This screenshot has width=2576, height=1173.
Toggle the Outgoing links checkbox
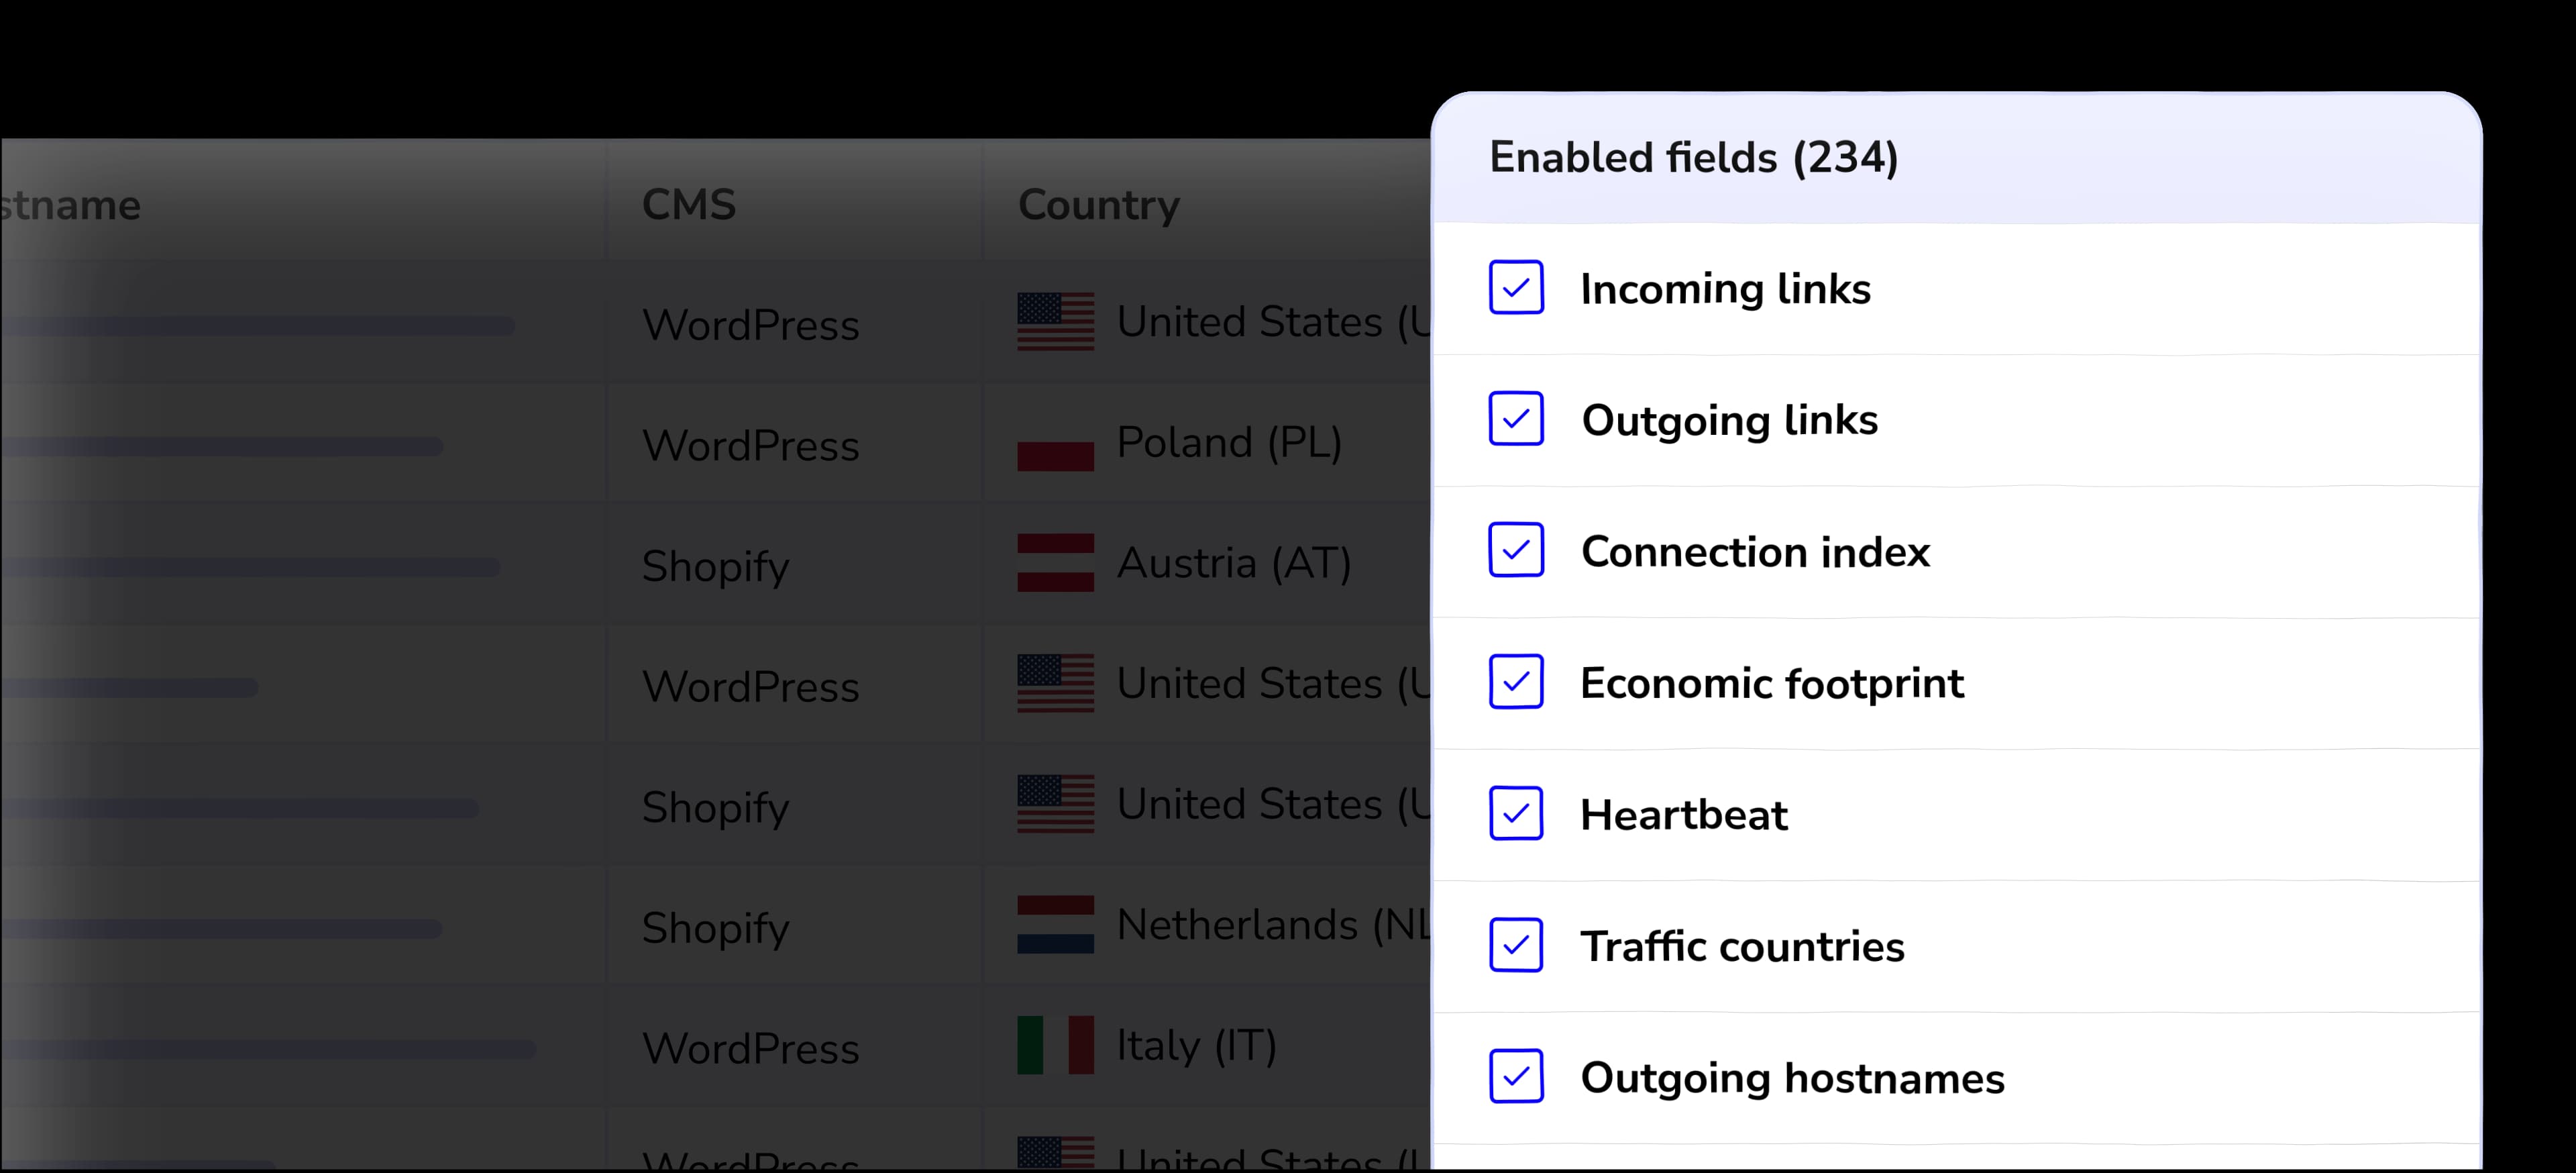(x=1516, y=420)
